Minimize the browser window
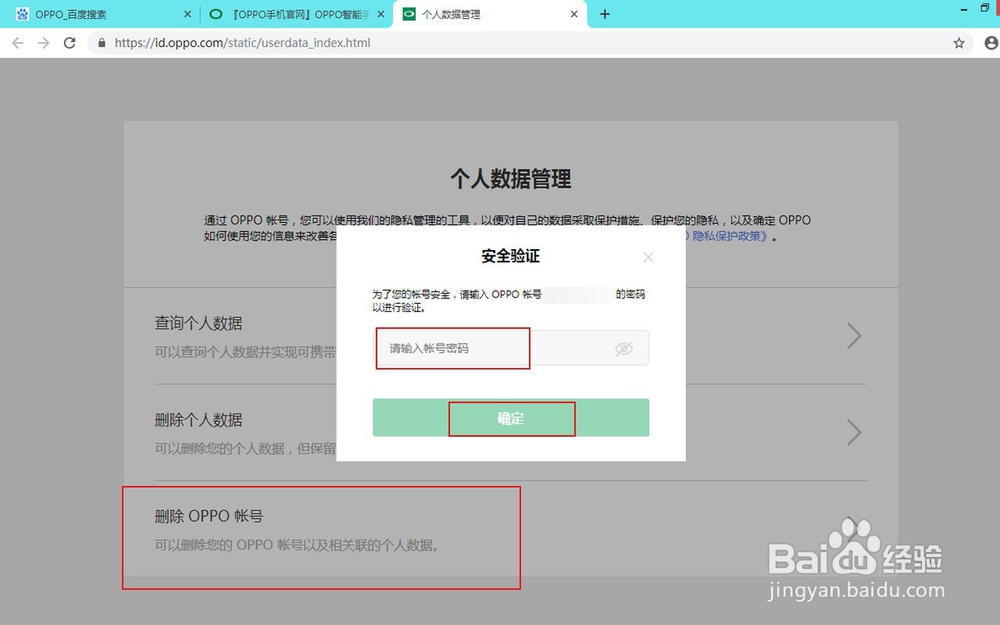The height and width of the screenshot is (625, 1000). click(964, 9)
